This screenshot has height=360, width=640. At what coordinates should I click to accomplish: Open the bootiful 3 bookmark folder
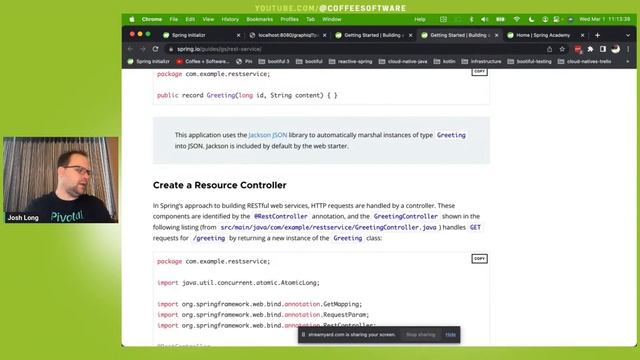274,62
